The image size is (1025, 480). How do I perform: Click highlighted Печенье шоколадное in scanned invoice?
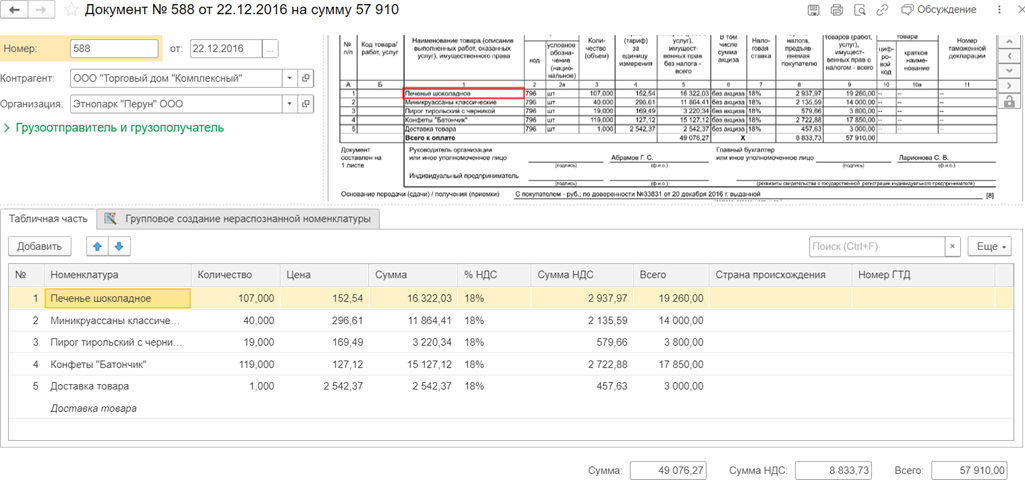click(463, 94)
